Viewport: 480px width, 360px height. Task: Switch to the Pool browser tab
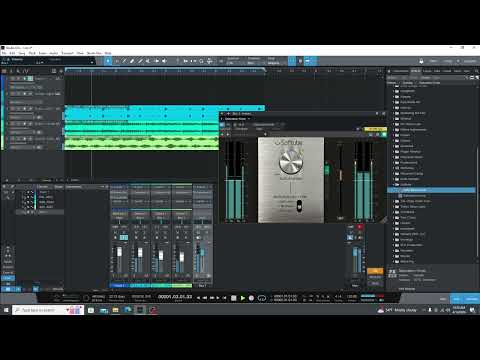(x=467, y=71)
